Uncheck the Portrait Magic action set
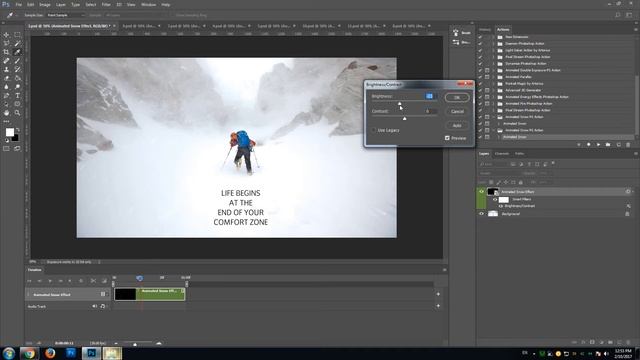The image size is (640, 360). pyautogui.click(x=480, y=84)
